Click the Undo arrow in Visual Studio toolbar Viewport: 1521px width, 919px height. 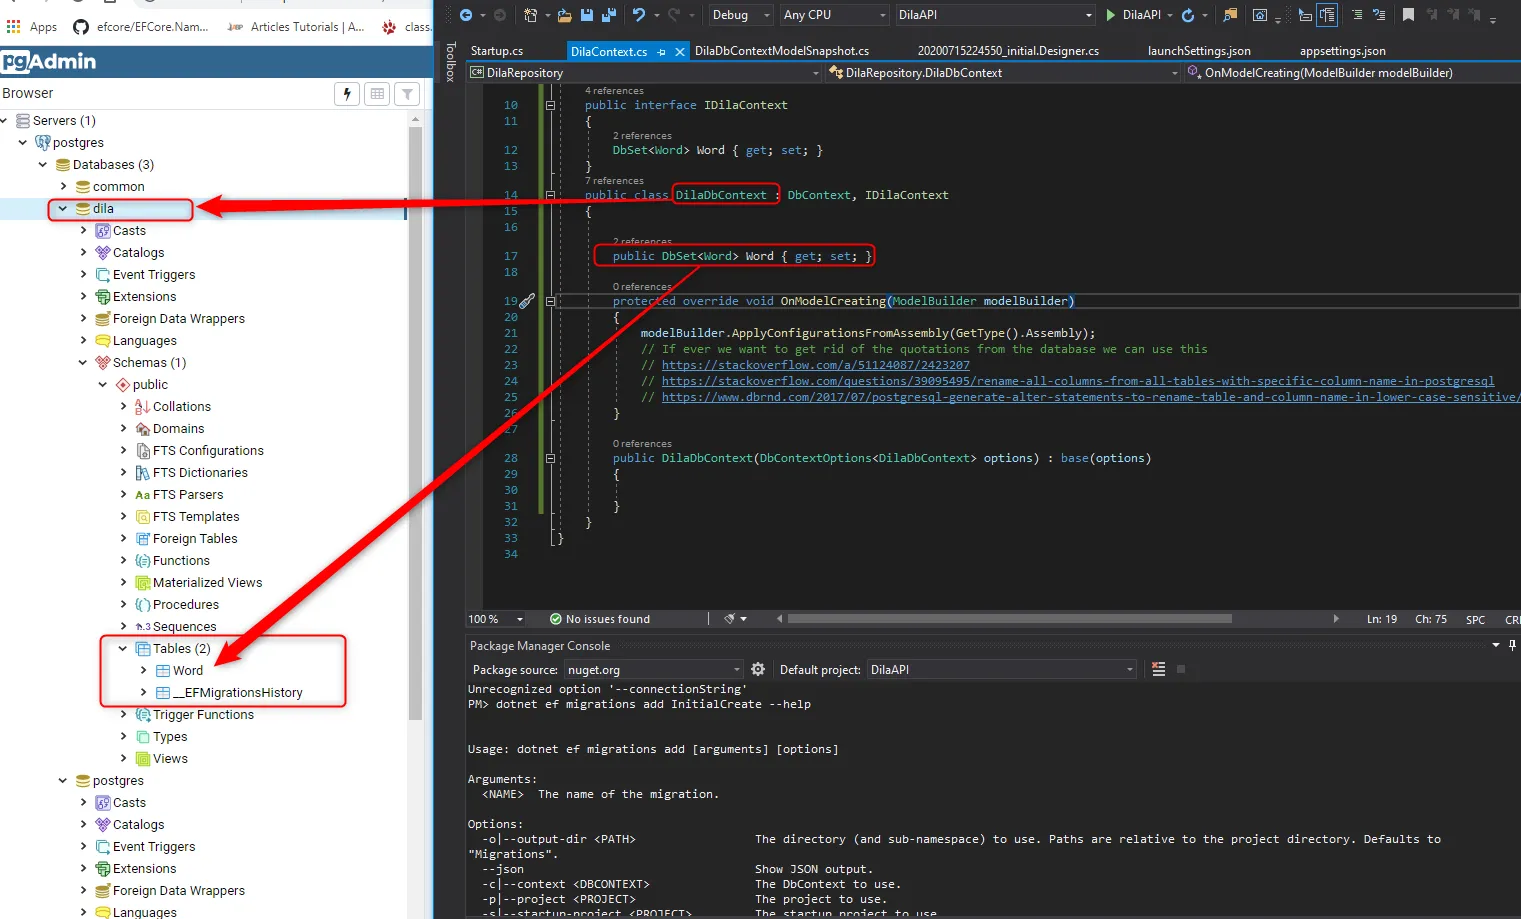(x=639, y=15)
